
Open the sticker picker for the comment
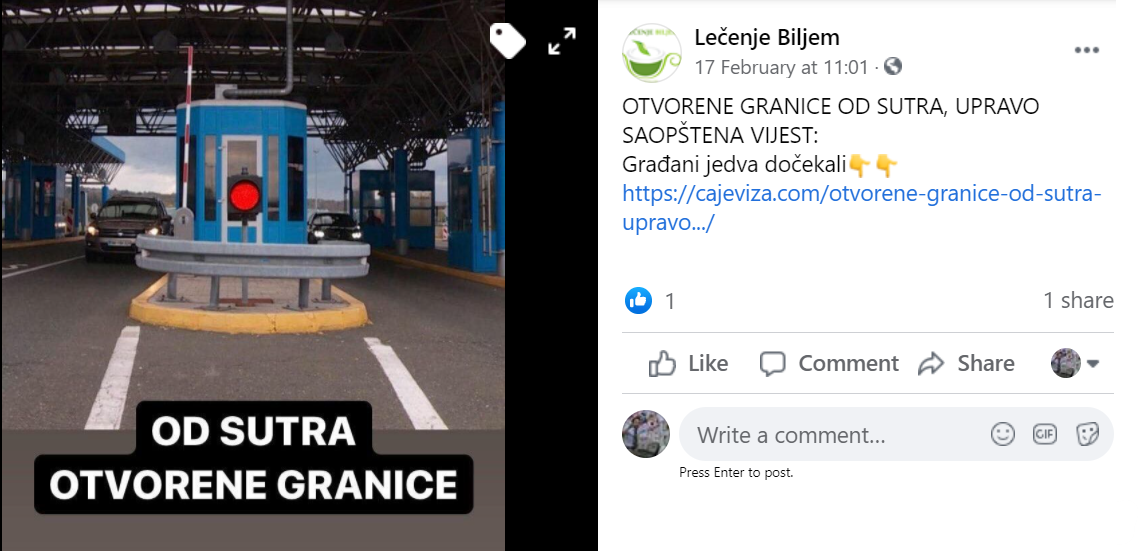(x=1087, y=434)
